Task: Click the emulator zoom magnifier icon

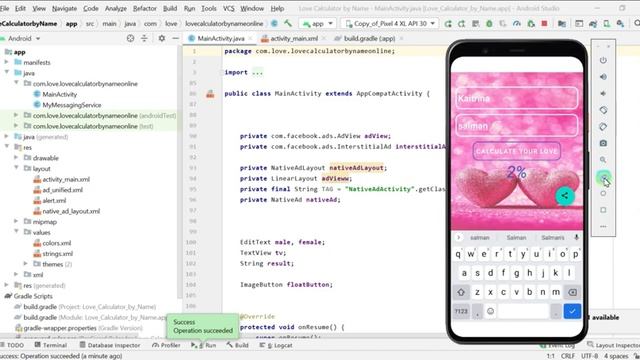Action: pyautogui.click(x=603, y=160)
